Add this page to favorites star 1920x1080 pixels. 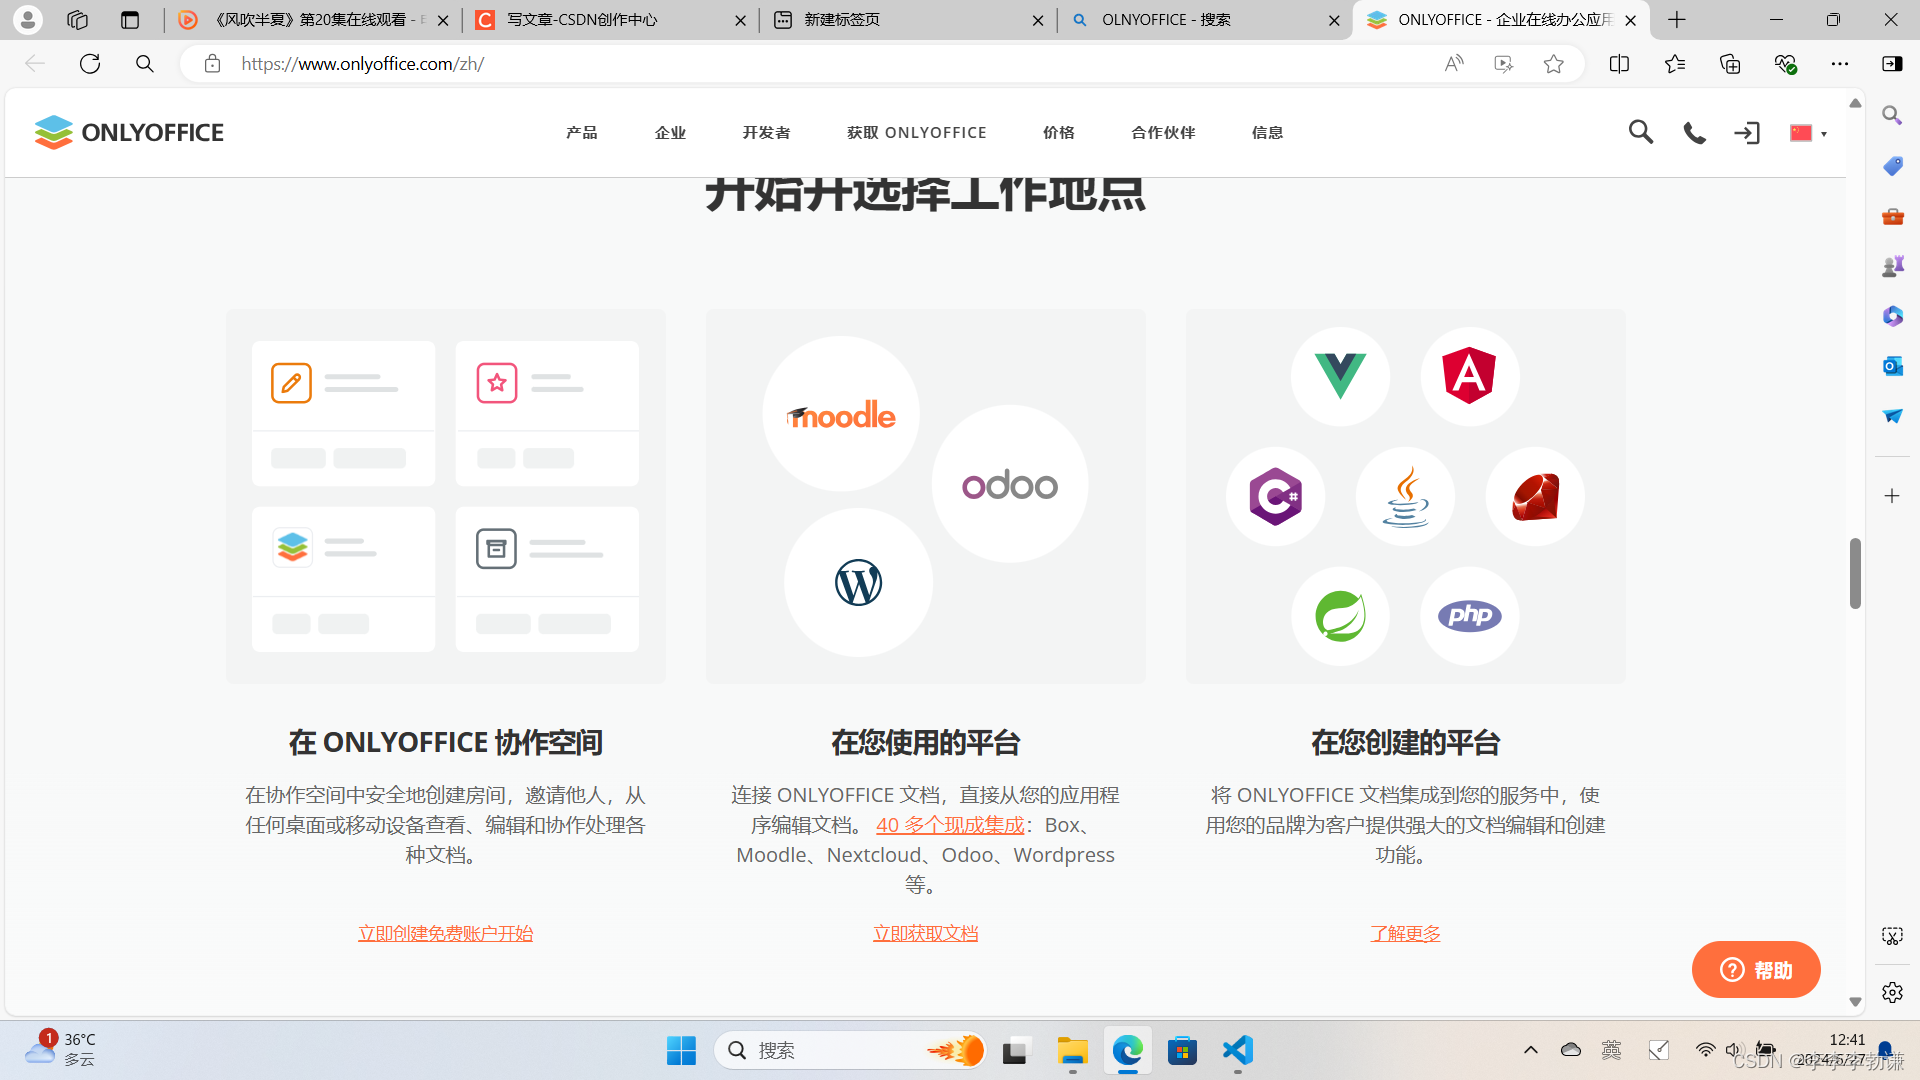(x=1553, y=64)
